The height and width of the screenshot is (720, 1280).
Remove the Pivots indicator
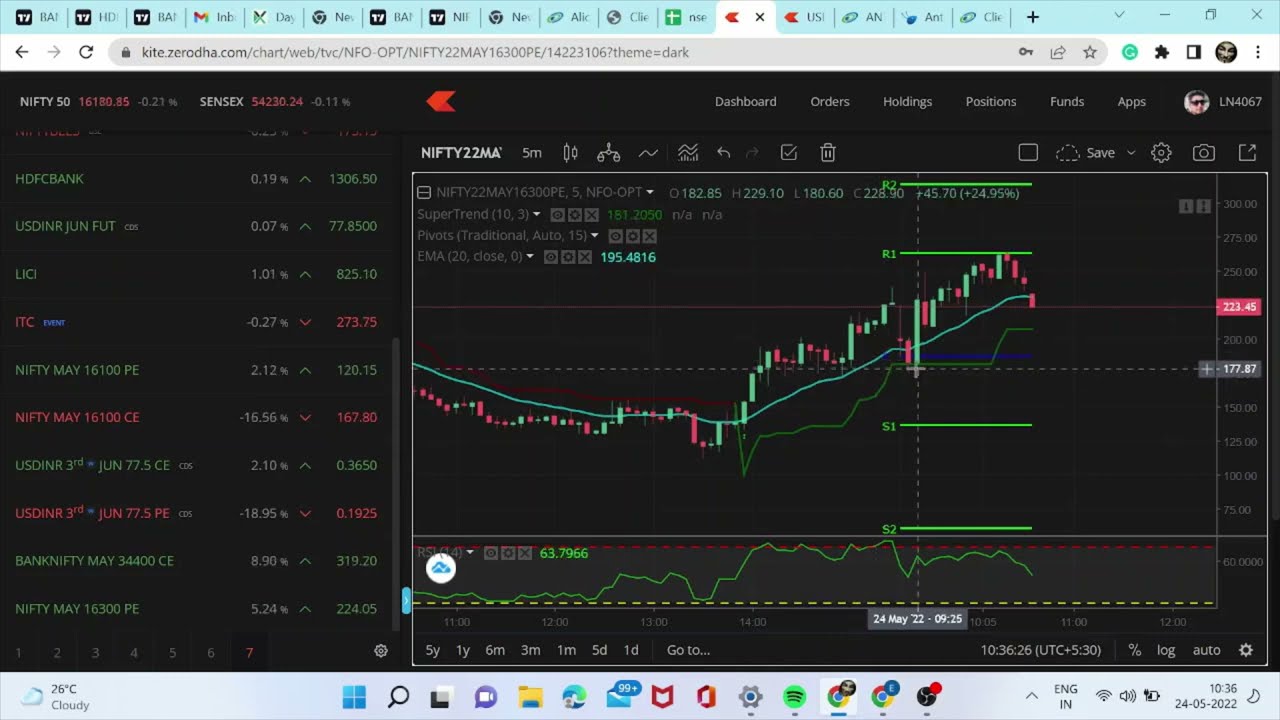tap(649, 236)
